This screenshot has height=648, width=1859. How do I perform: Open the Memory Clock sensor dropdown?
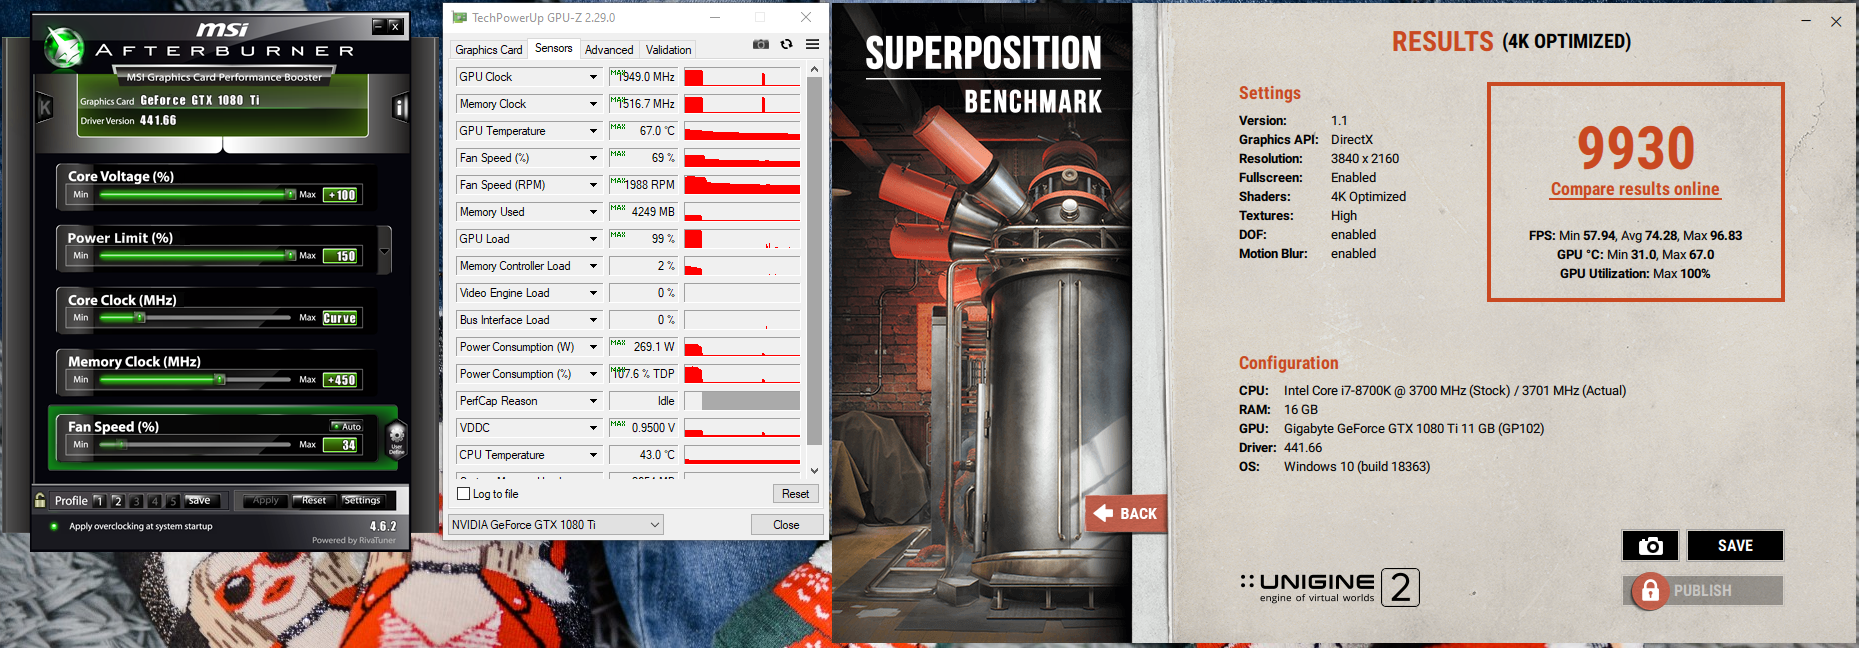pos(593,104)
